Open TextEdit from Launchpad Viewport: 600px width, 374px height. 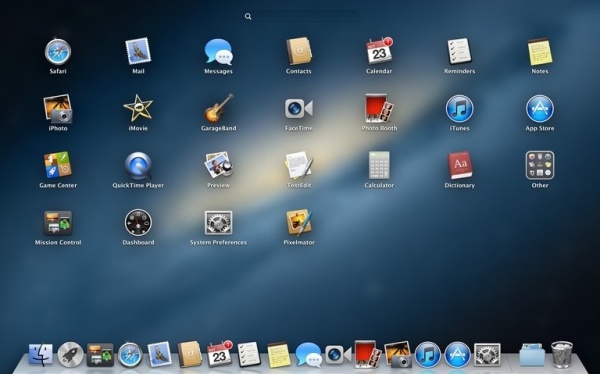pos(299,165)
